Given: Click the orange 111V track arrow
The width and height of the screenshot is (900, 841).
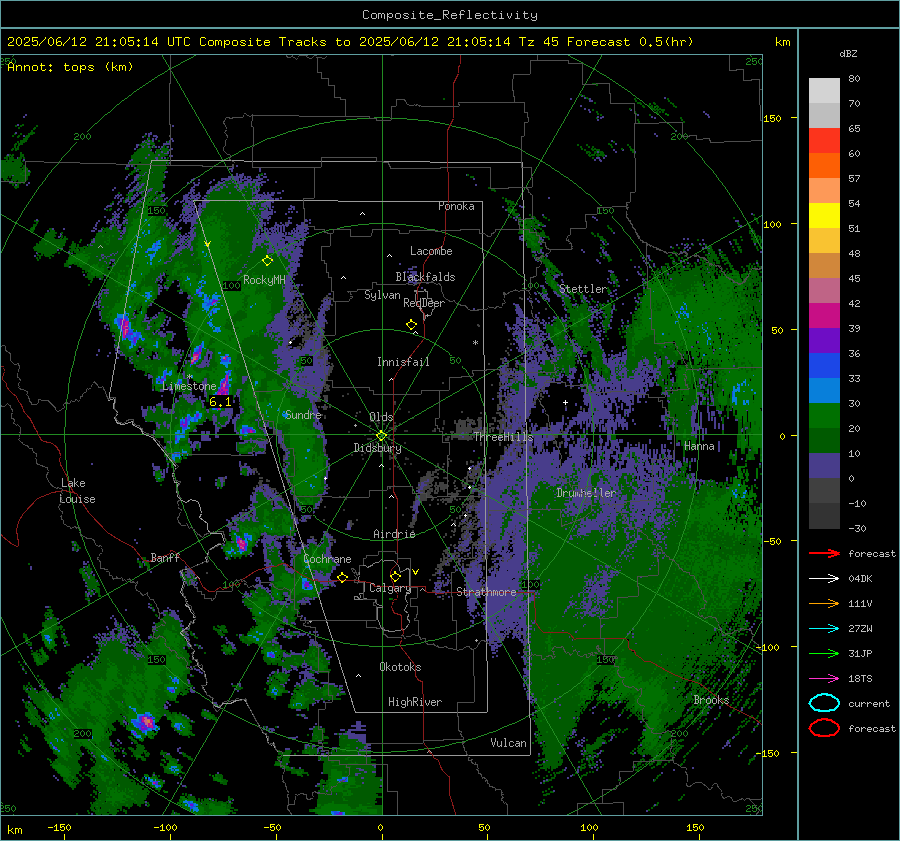Looking at the screenshot, I should [x=824, y=603].
